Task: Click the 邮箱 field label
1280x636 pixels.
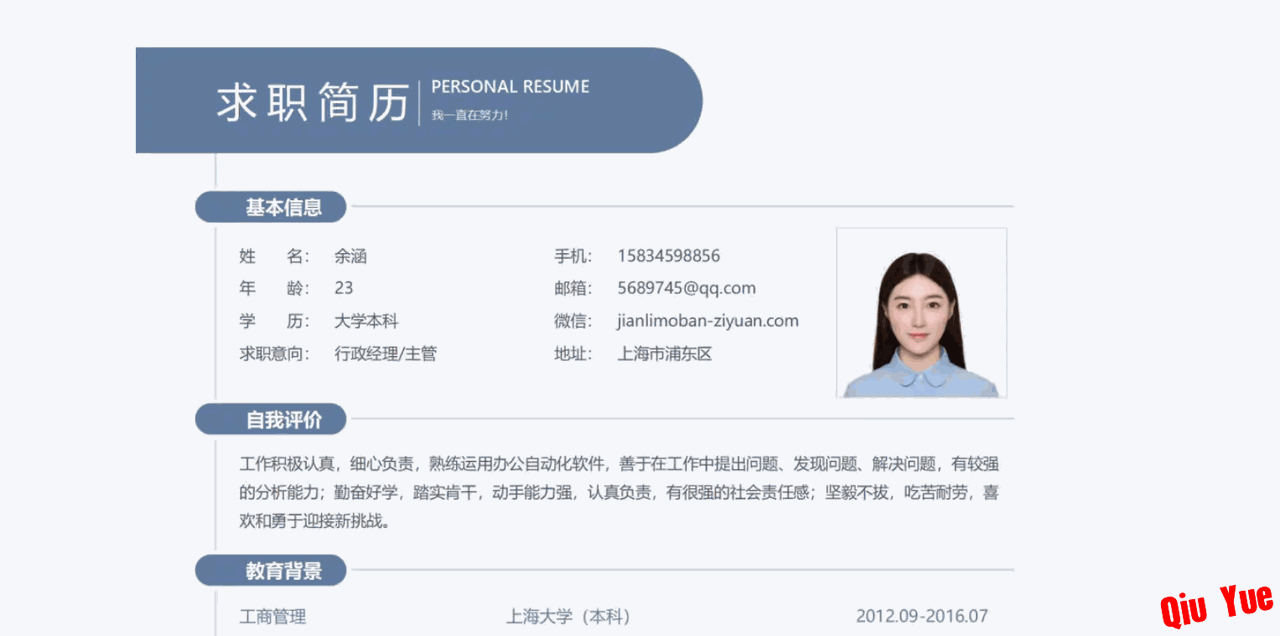Action: (x=573, y=288)
